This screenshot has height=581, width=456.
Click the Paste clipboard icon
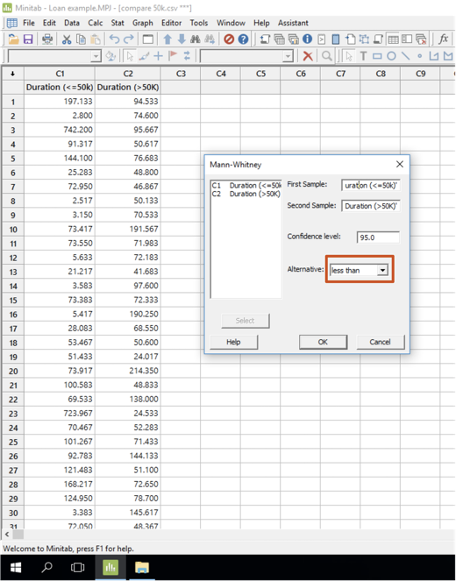tap(95, 39)
